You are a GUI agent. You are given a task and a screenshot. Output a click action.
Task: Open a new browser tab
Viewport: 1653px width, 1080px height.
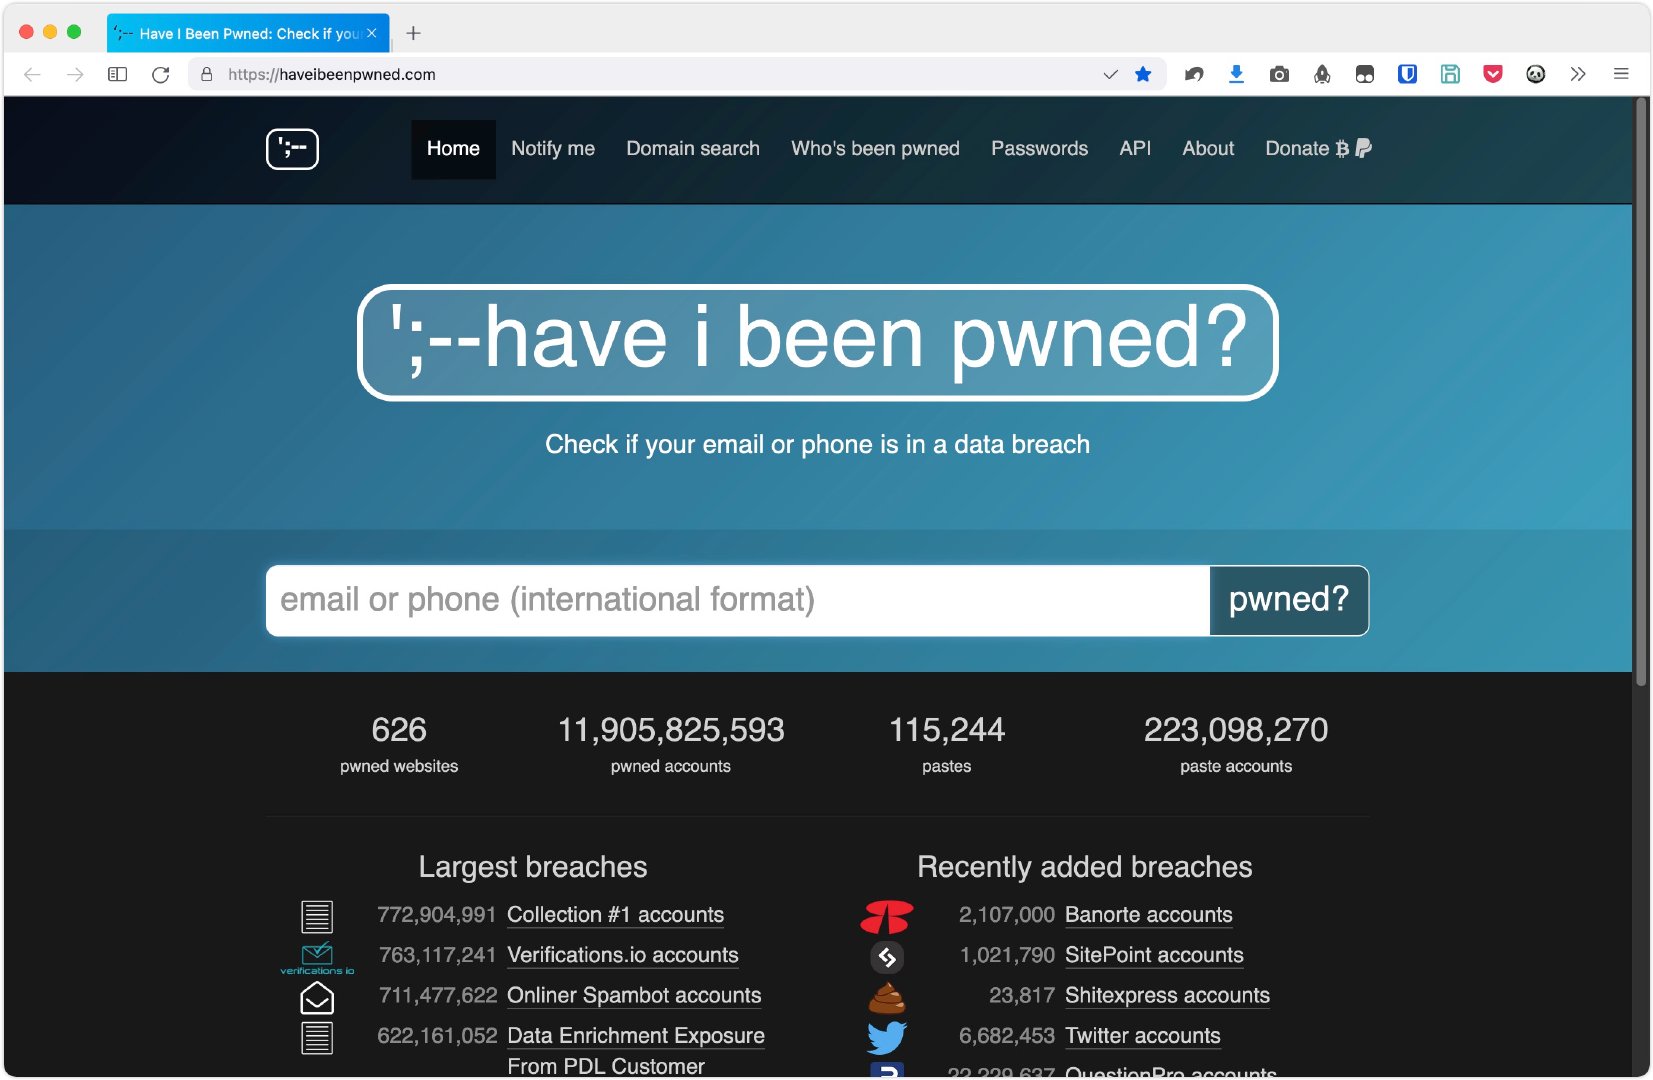tap(413, 33)
